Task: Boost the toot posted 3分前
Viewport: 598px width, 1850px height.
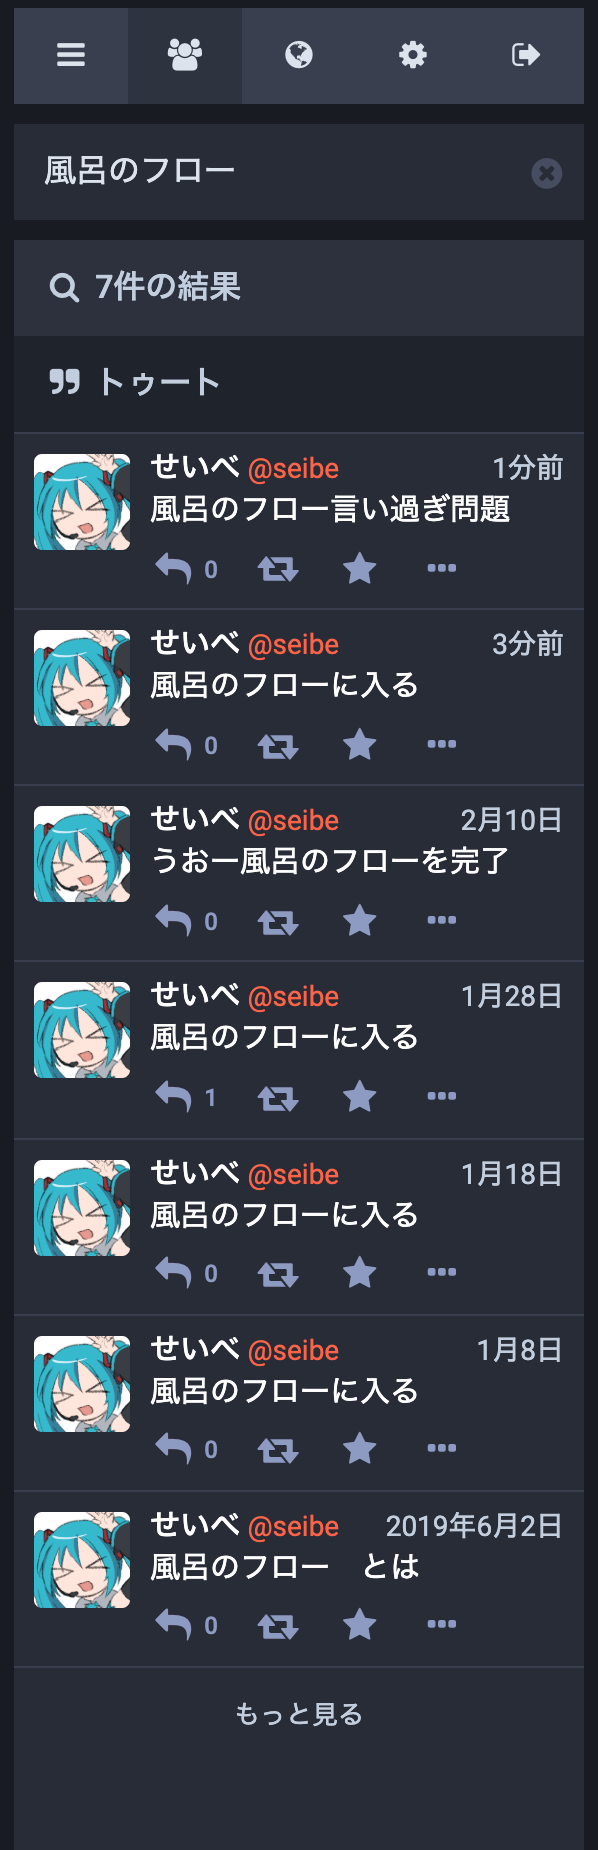Action: click(278, 745)
